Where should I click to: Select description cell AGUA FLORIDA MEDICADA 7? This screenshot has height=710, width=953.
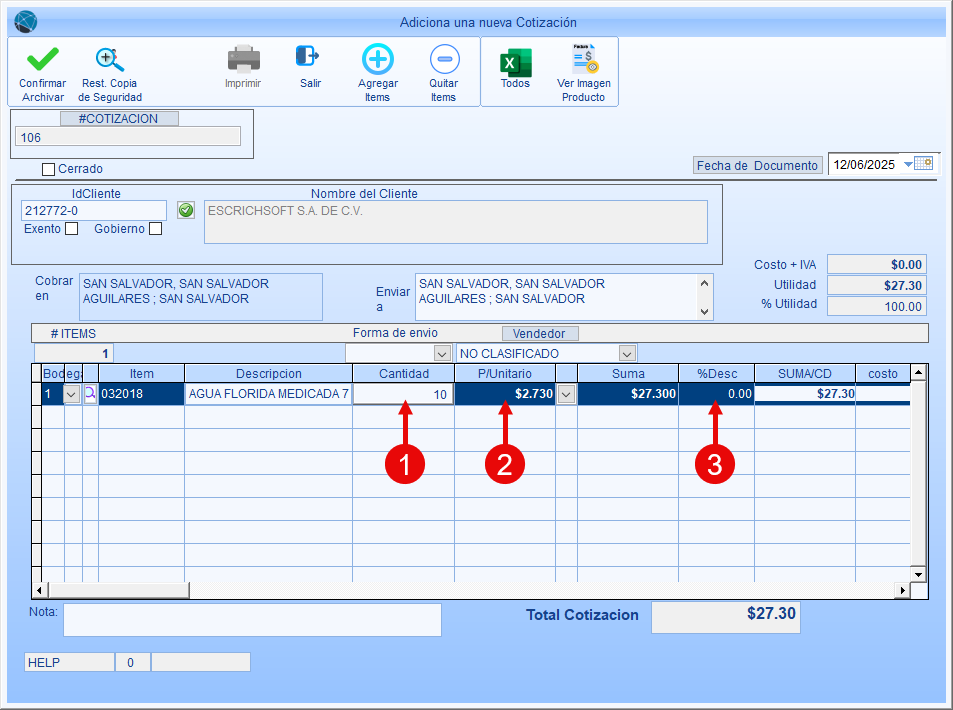[268, 394]
